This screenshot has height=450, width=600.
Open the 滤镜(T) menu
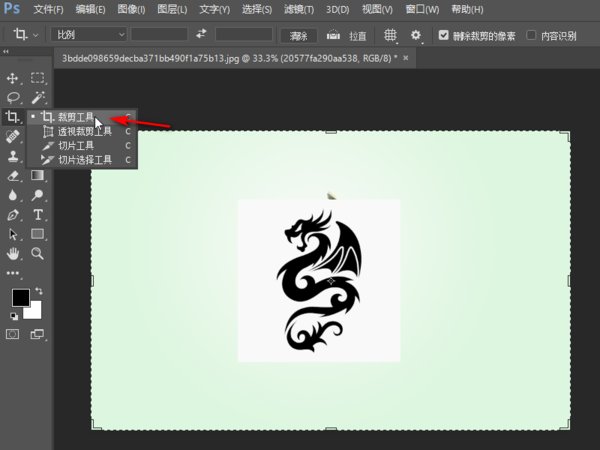point(299,9)
